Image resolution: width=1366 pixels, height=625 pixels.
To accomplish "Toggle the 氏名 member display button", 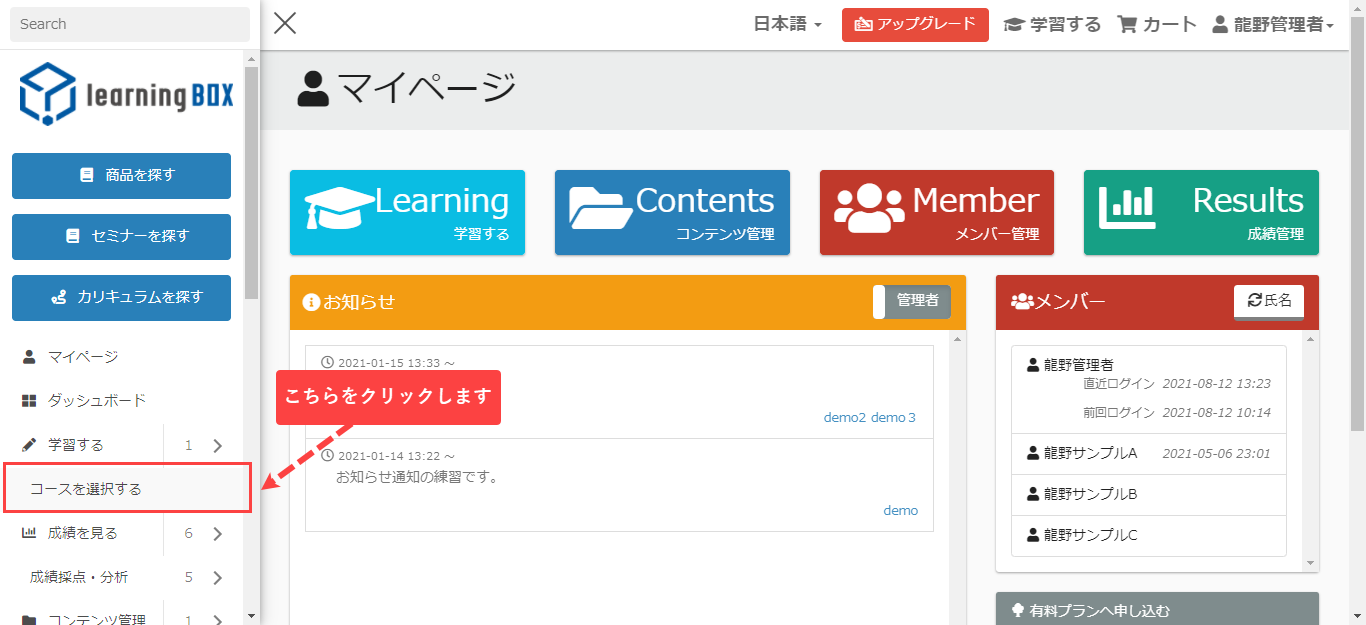I will [x=1269, y=301].
